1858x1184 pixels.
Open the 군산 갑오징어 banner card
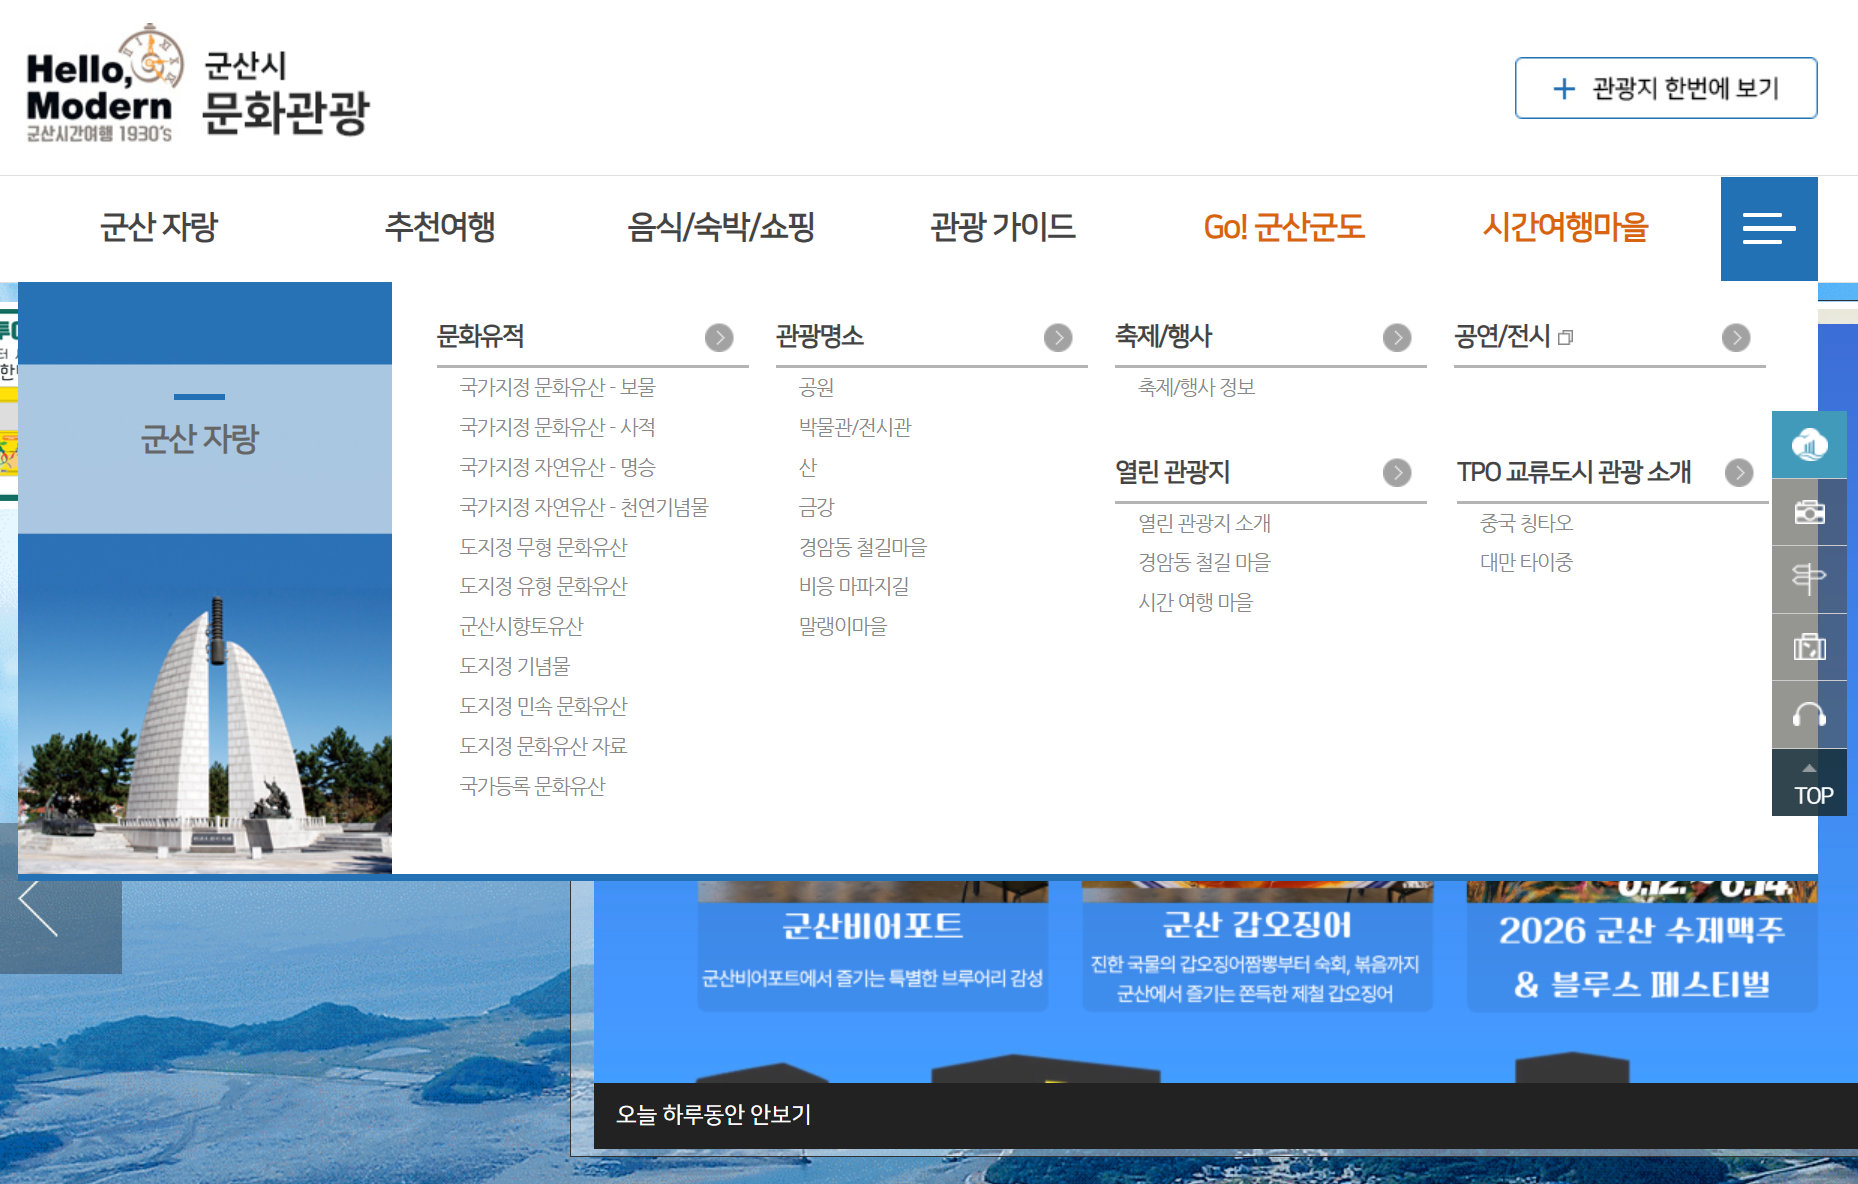click(1257, 946)
